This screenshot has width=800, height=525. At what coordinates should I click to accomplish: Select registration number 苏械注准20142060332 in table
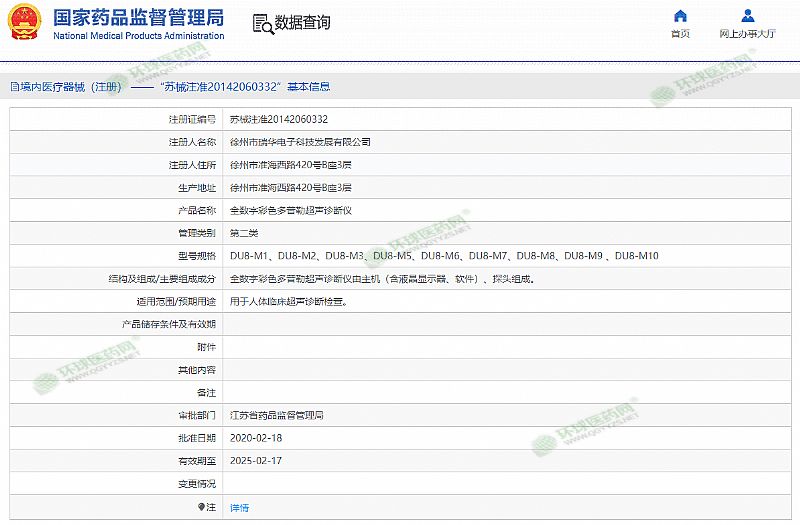pos(278,119)
